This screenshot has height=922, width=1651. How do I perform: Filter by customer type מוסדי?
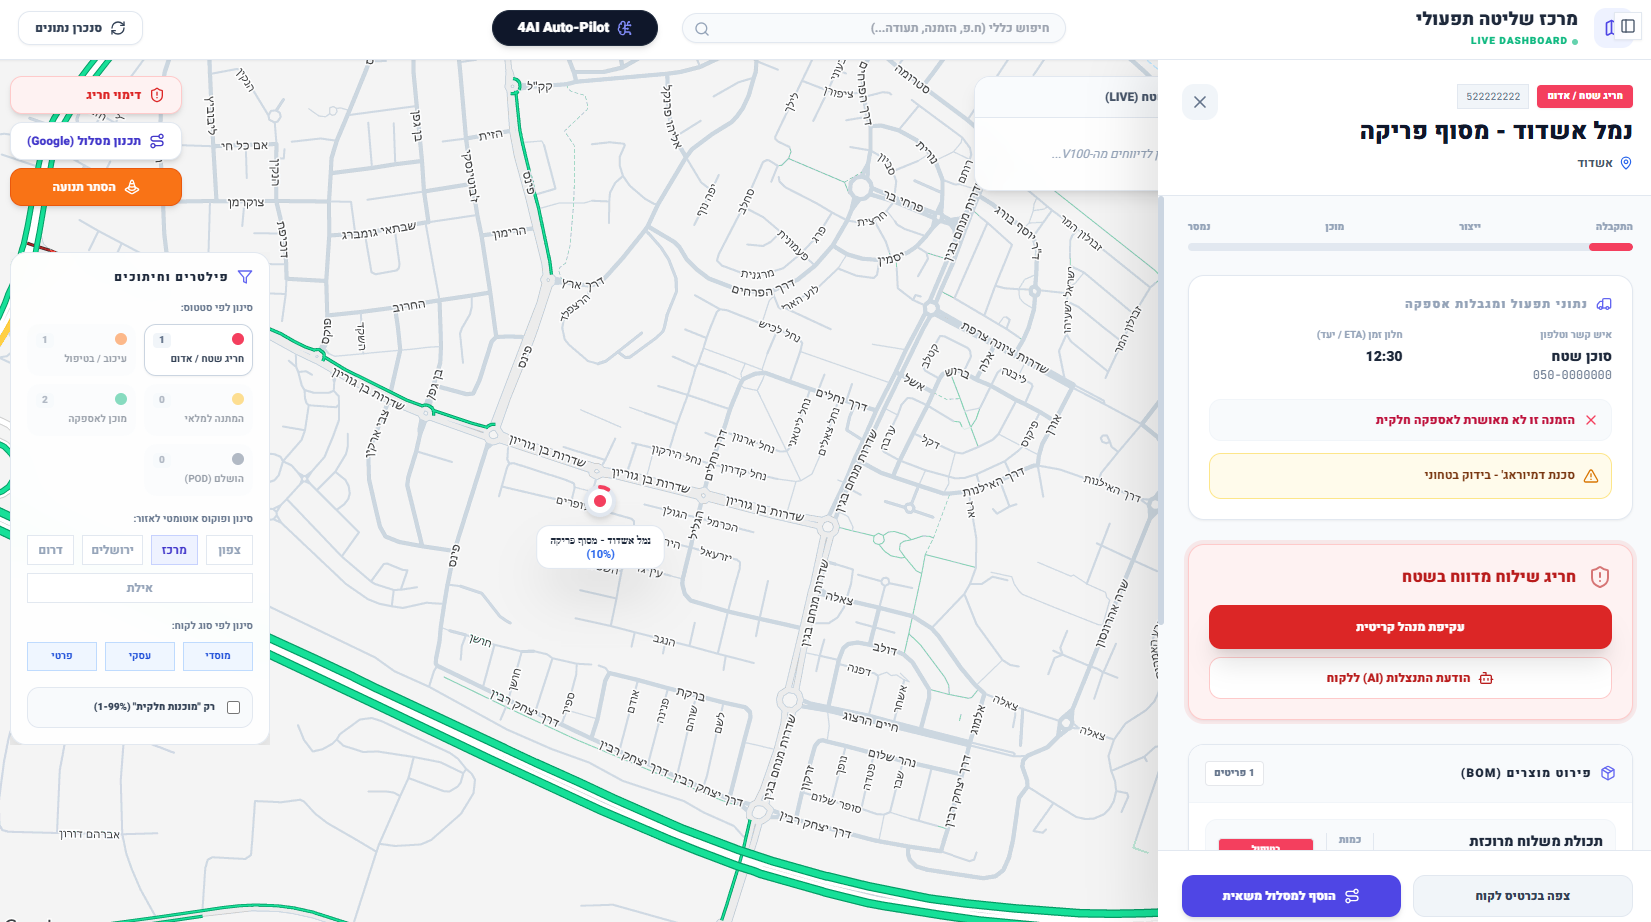click(x=218, y=656)
